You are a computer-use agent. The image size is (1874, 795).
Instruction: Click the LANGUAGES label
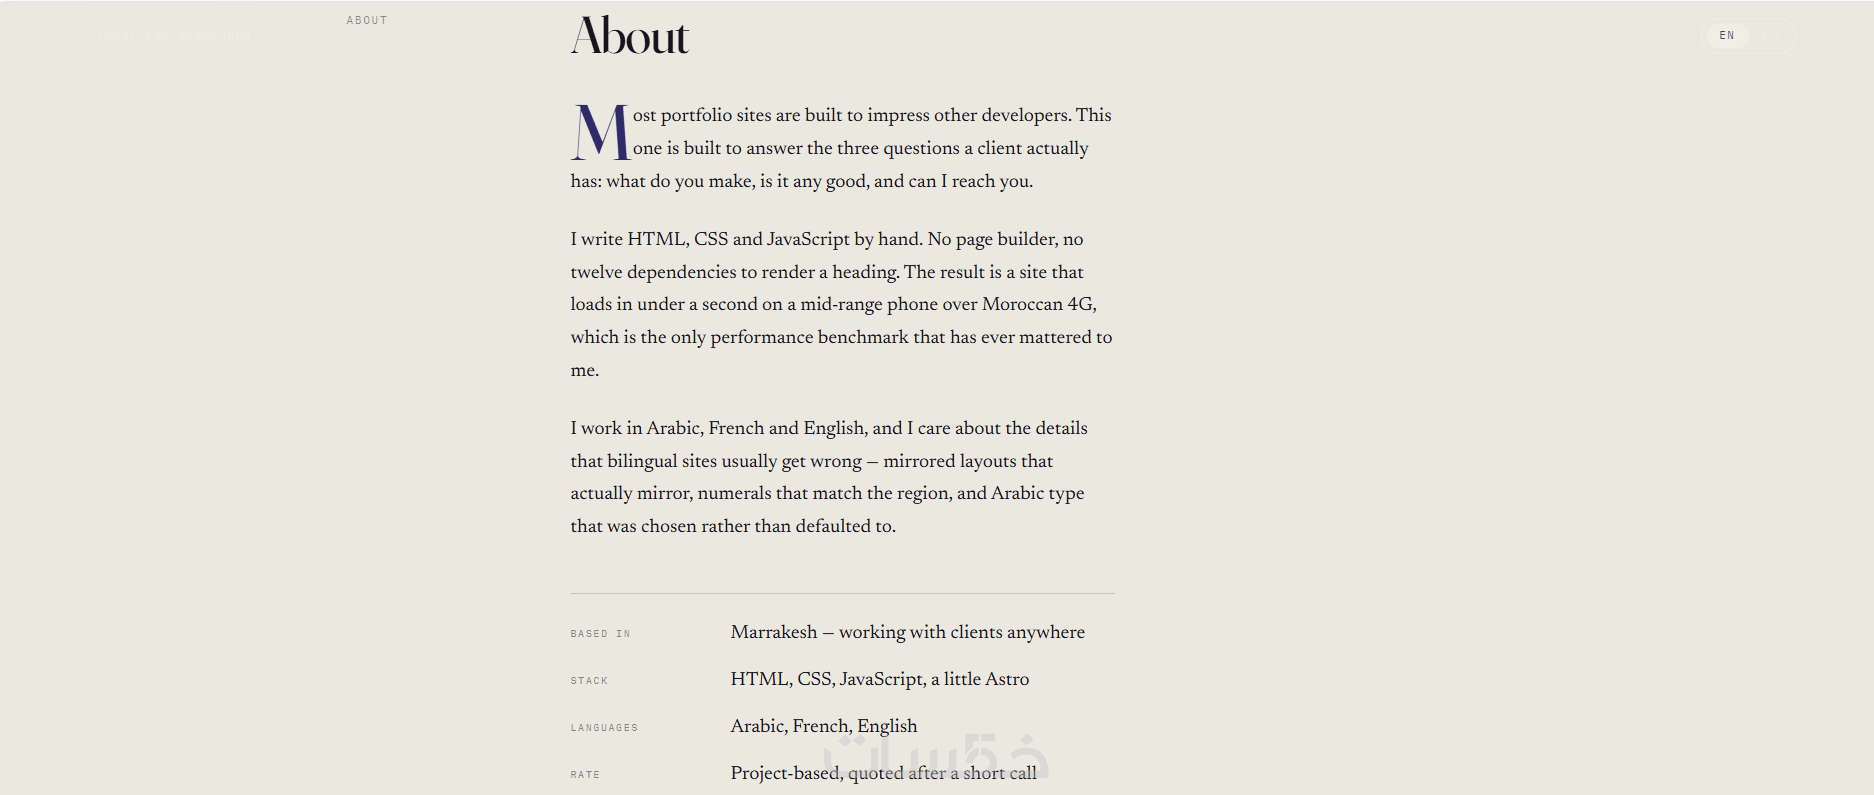pyautogui.click(x=604, y=728)
